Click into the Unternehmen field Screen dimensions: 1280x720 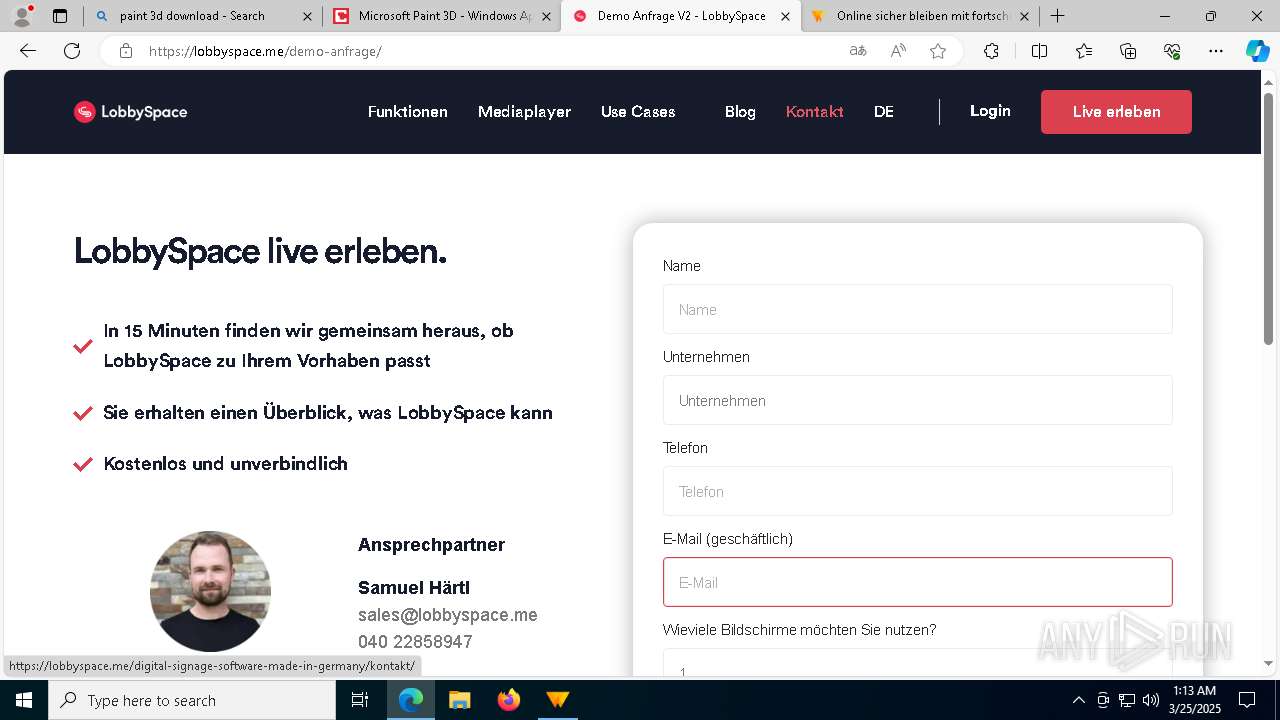coord(917,401)
